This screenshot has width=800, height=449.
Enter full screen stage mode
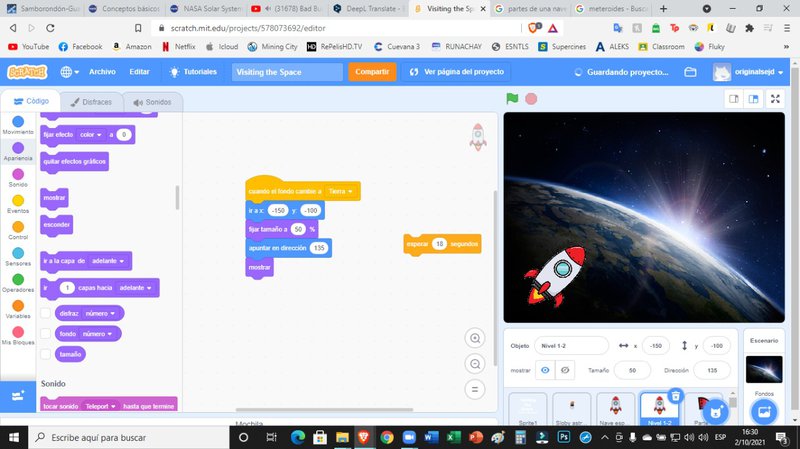click(775, 99)
